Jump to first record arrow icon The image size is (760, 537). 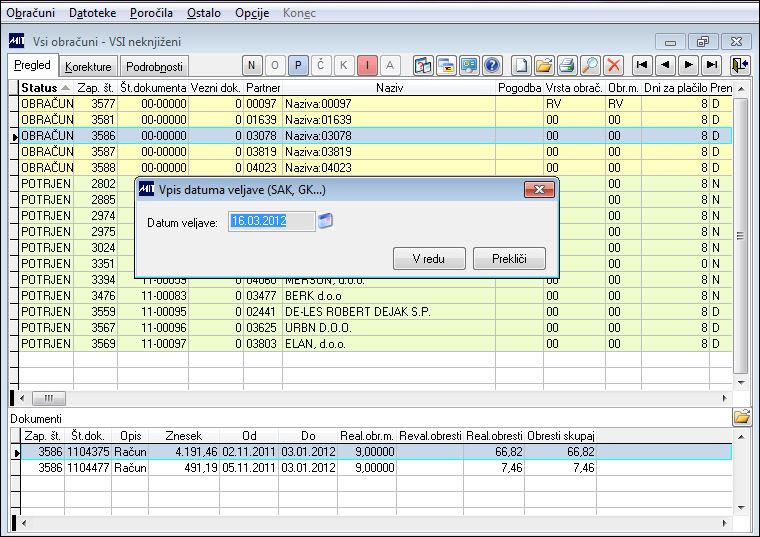(x=642, y=65)
